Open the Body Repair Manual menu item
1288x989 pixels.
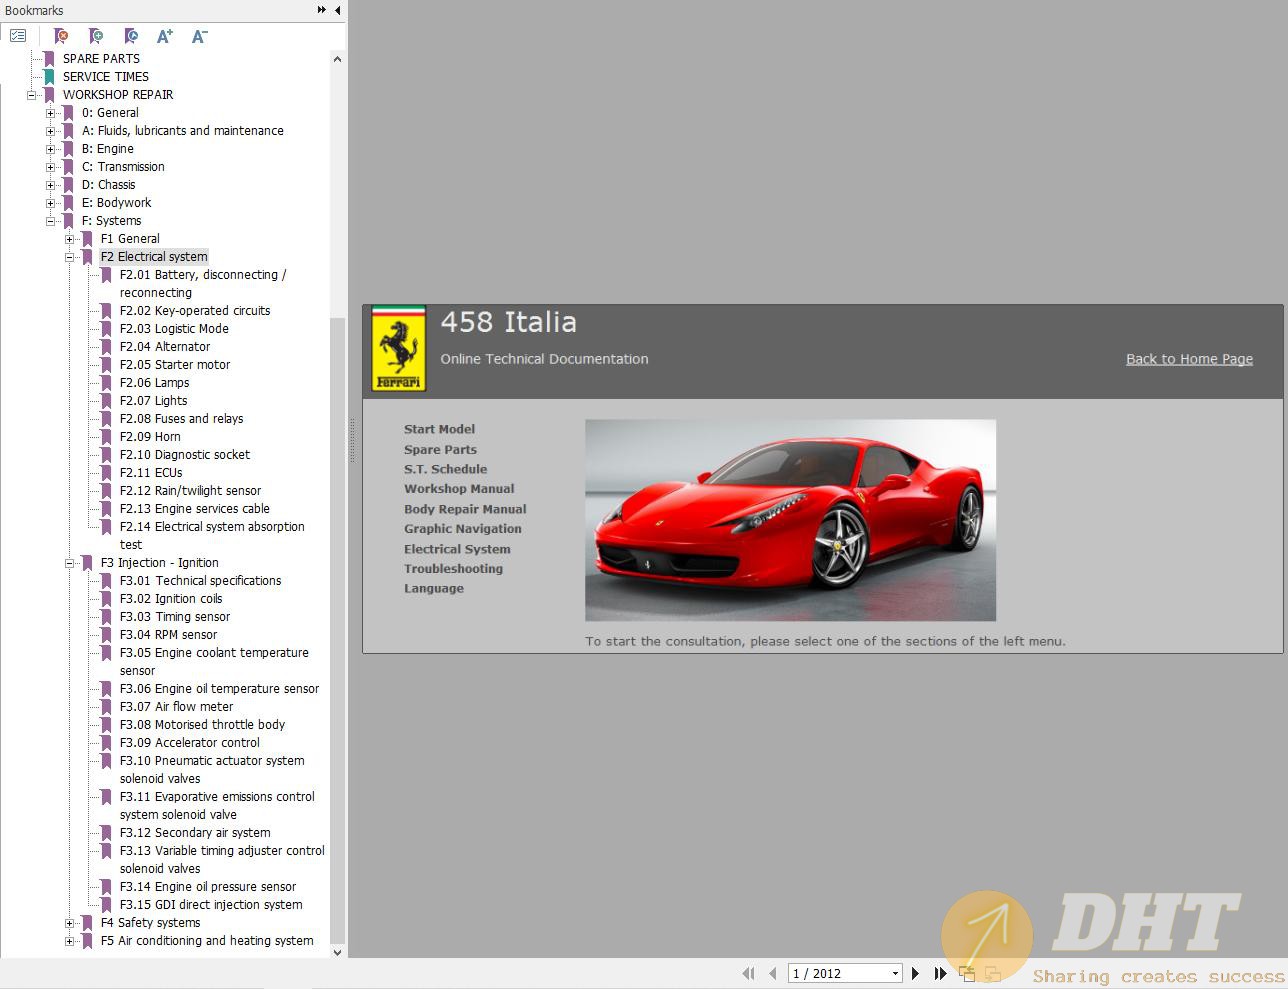click(x=465, y=509)
